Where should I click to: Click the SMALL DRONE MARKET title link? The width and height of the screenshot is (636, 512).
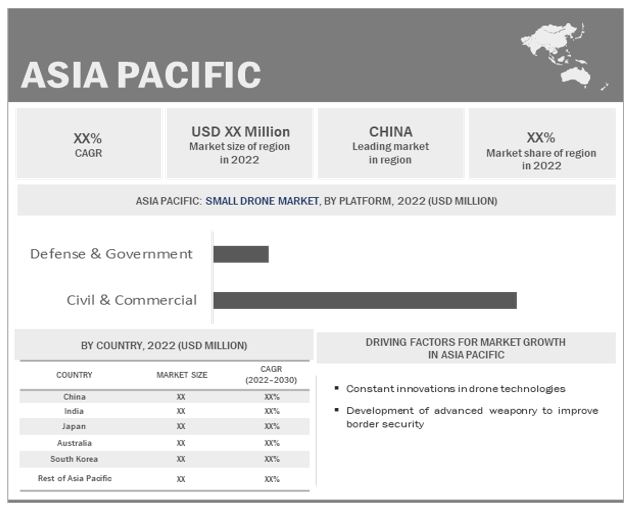tap(261, 201)
